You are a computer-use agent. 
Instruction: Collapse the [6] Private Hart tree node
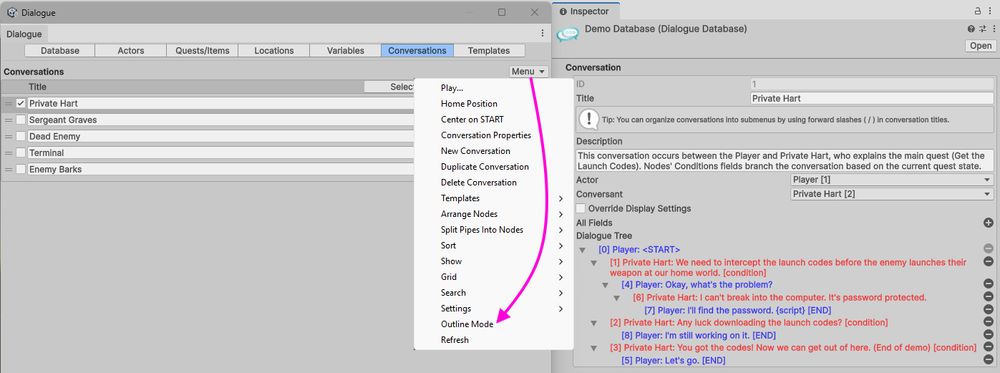click(617, 298)
